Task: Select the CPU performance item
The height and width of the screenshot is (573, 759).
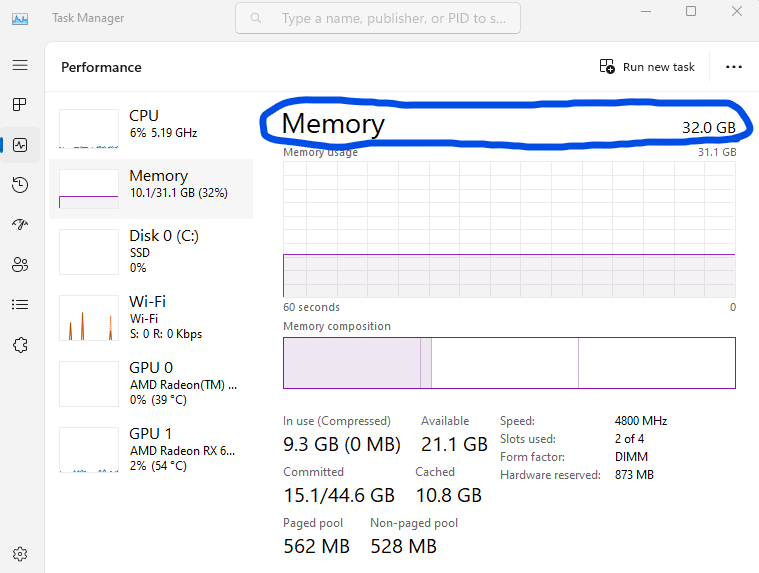Action: click(151, 124)
